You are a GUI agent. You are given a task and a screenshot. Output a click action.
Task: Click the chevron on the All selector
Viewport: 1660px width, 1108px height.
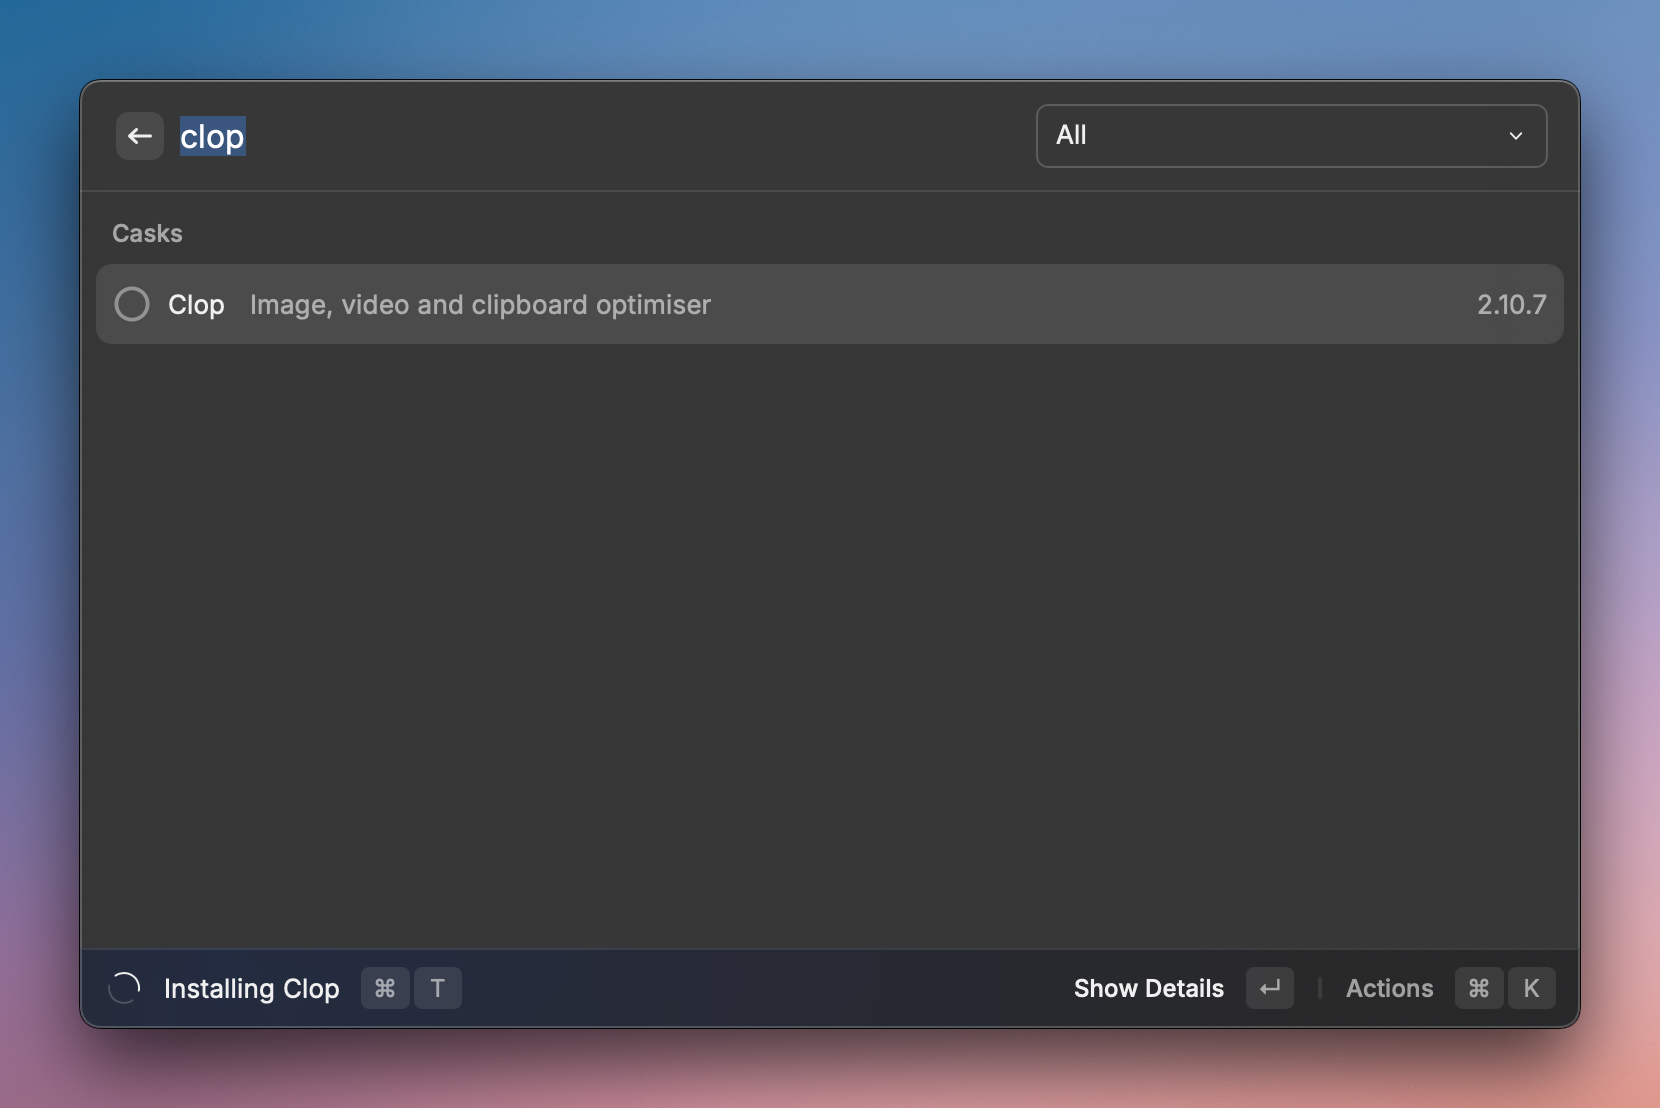(x=1514, y=135)
